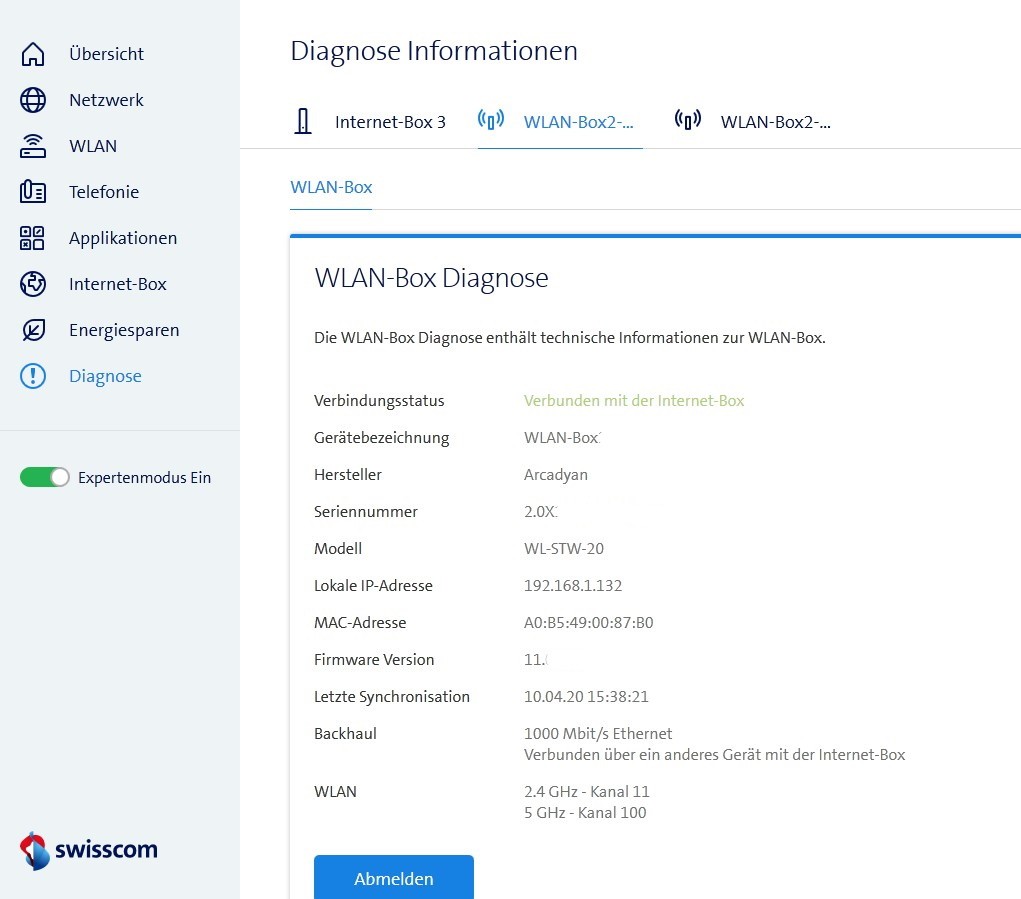Switch to the Internet-Box 3 tab

pyautogui.click(x=390, y=122)
